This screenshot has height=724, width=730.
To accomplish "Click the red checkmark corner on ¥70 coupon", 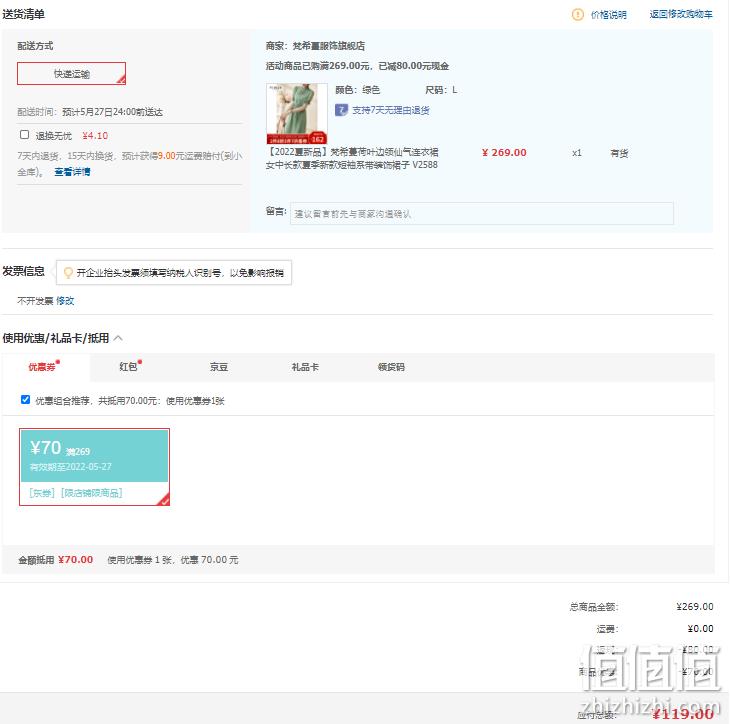I will [163, 499].
